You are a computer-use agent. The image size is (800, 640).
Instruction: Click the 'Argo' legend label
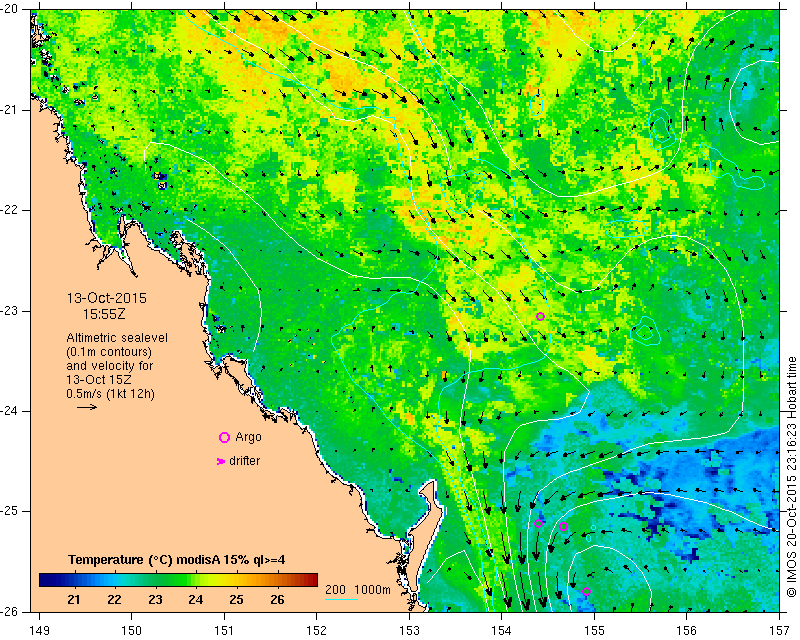tap(248, 437)
